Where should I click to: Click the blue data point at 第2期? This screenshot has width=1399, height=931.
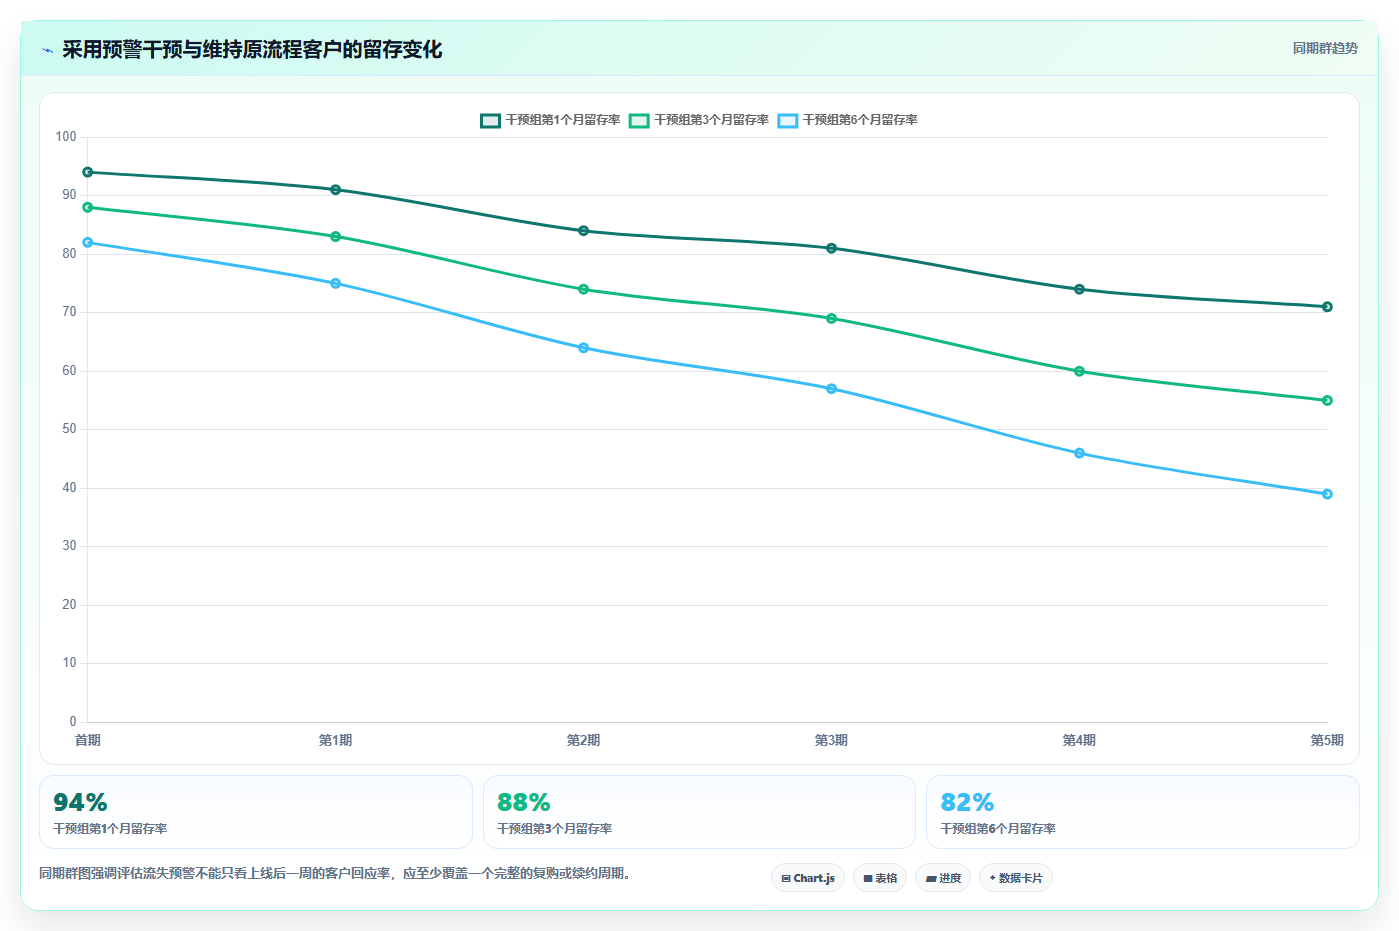click(x=584, y=348)
